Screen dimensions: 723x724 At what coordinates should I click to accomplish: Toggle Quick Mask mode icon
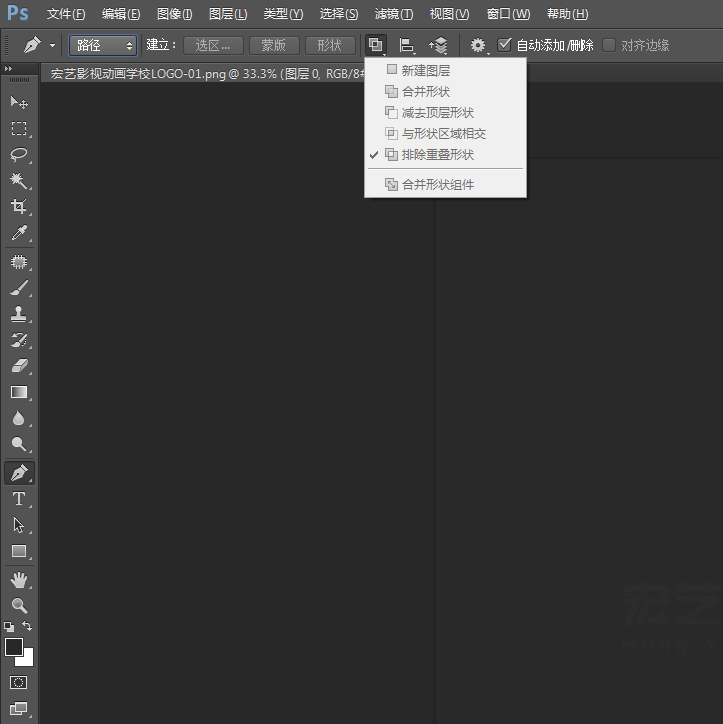(x=19, y=683)
